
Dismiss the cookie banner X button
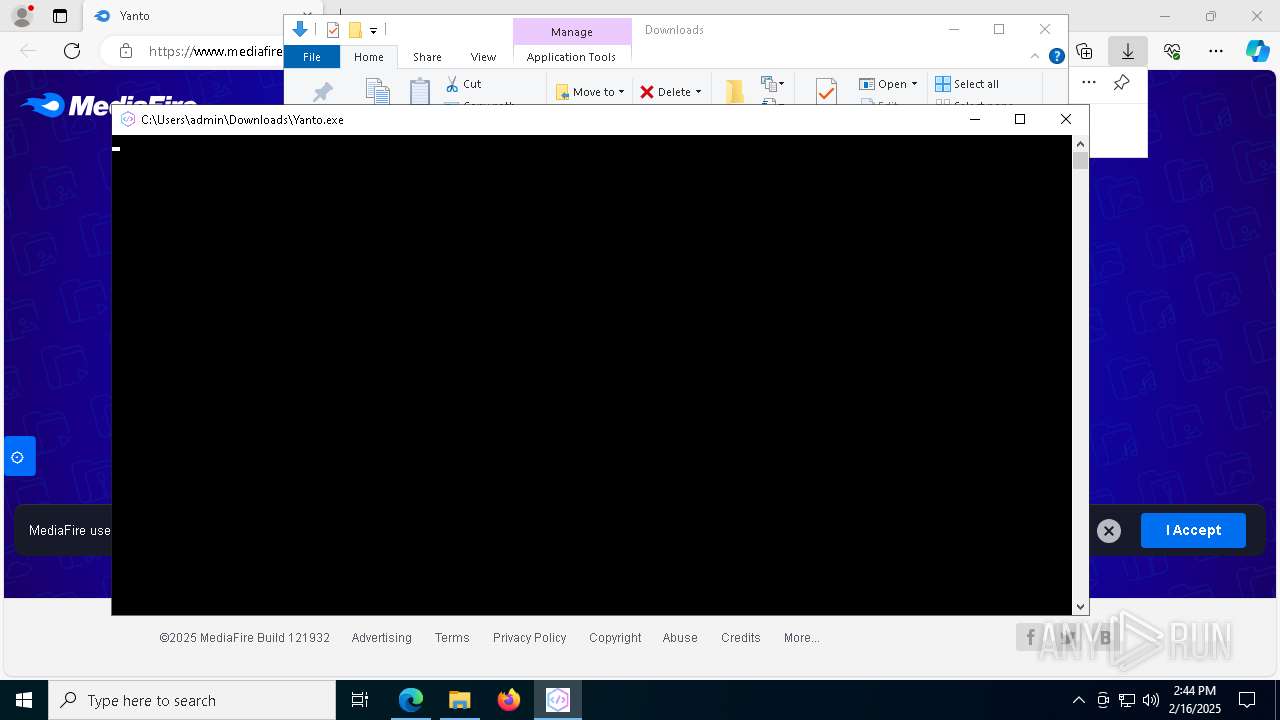click(1108, 531)
